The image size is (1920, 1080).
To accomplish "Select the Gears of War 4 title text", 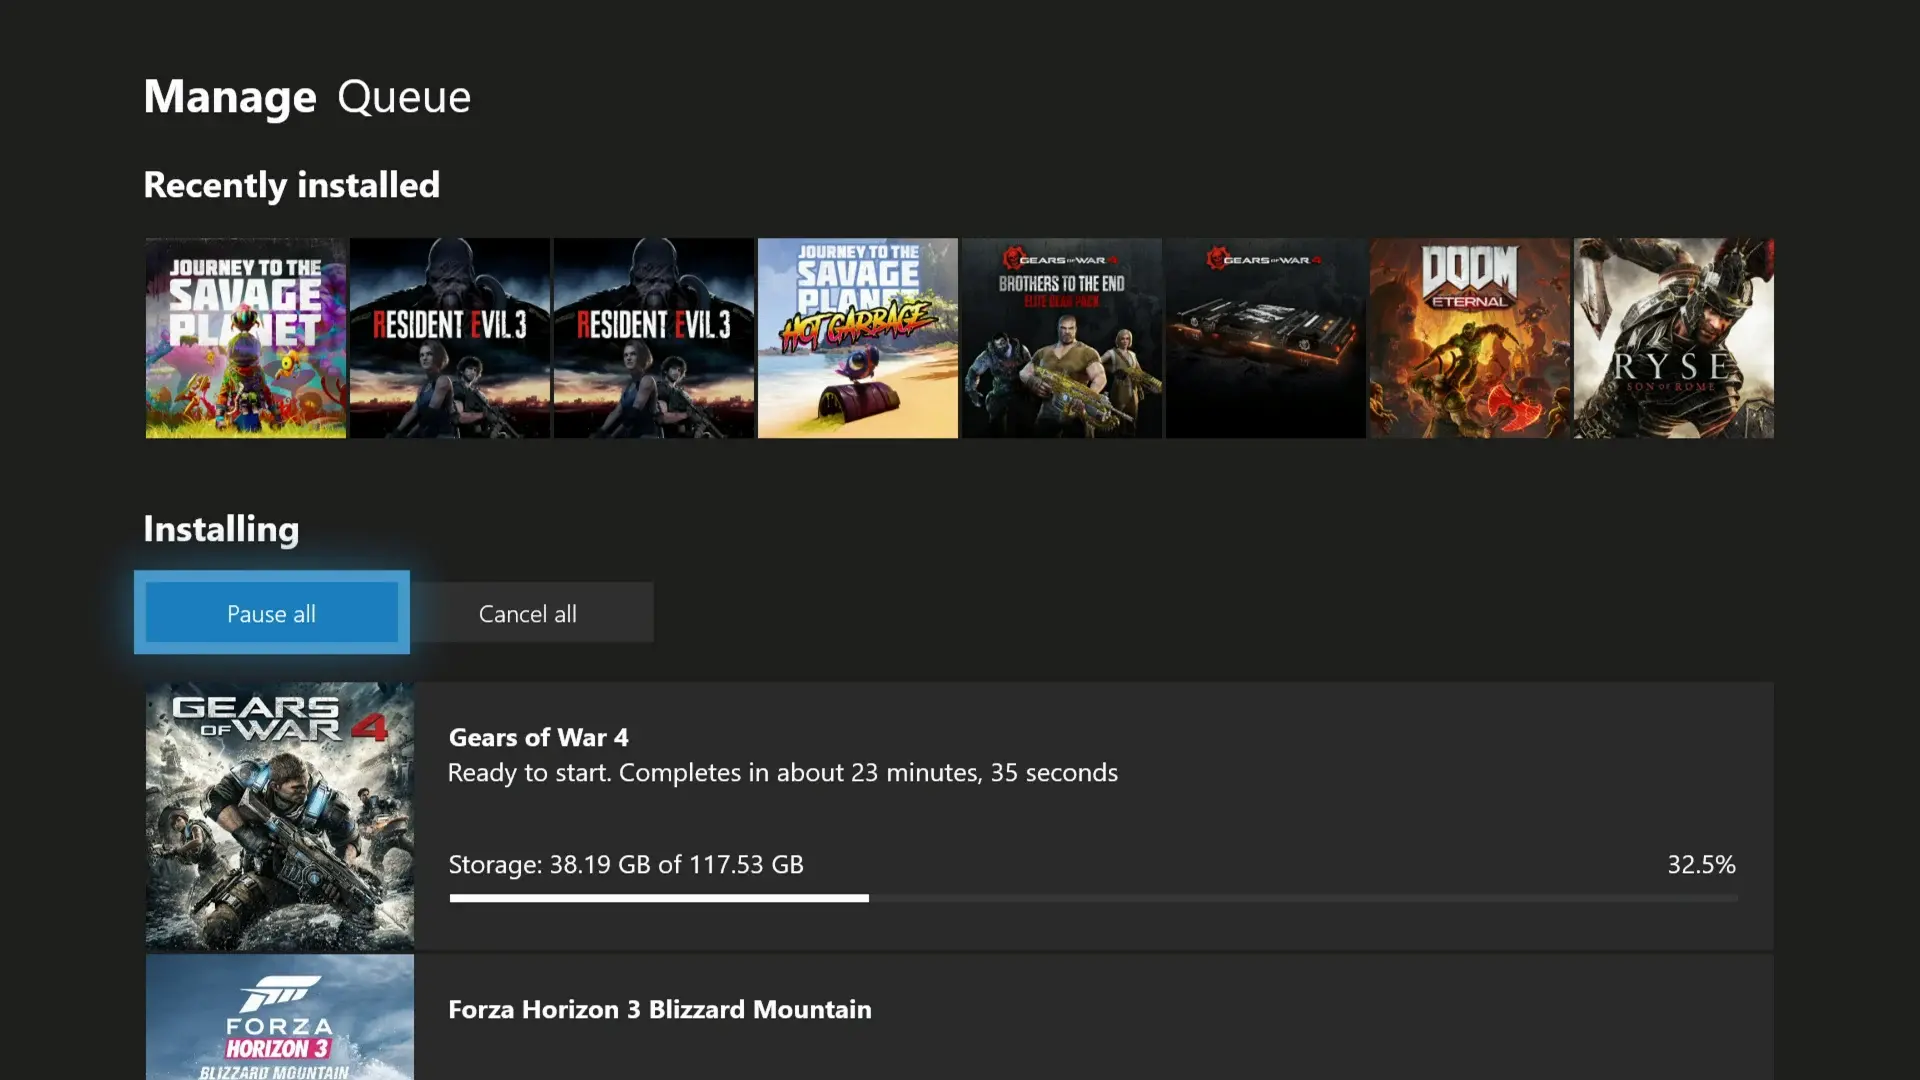I will tap(538, 738).
